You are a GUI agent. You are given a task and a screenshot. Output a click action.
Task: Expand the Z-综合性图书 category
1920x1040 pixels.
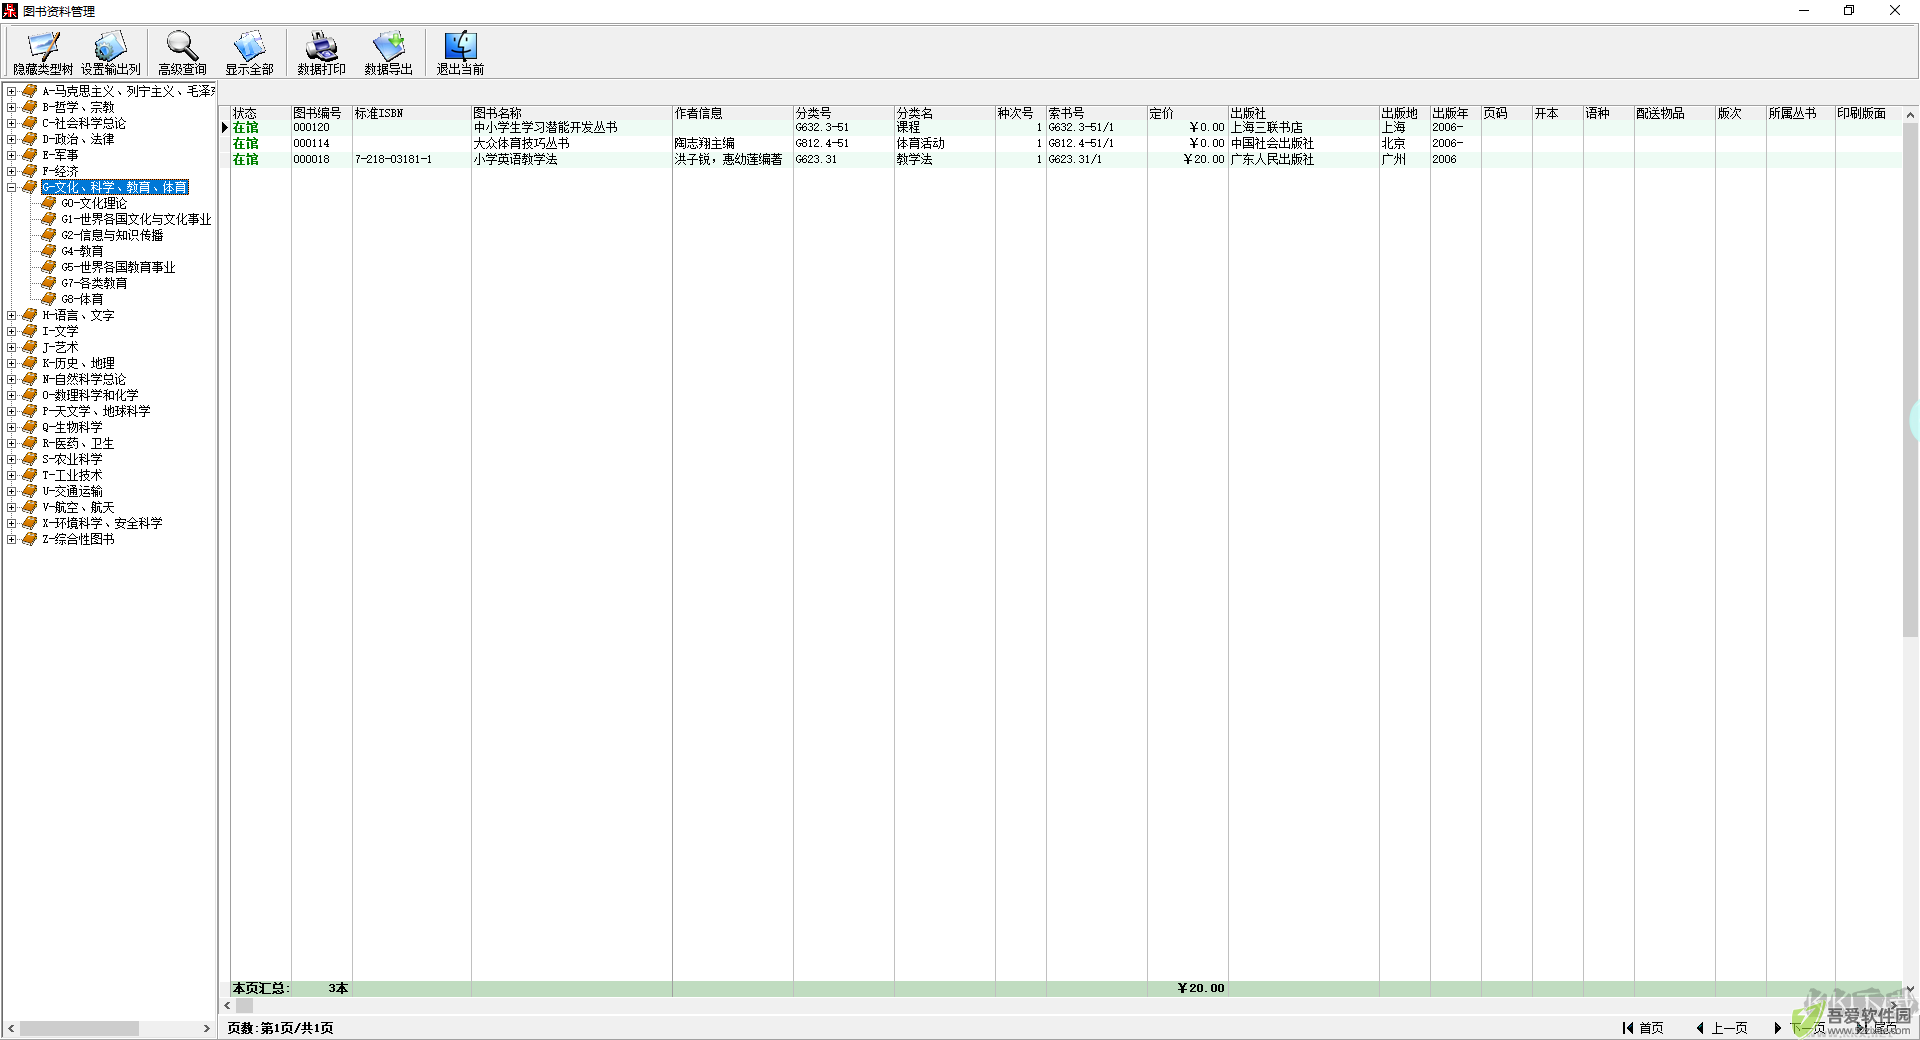(x=11, y=539)
